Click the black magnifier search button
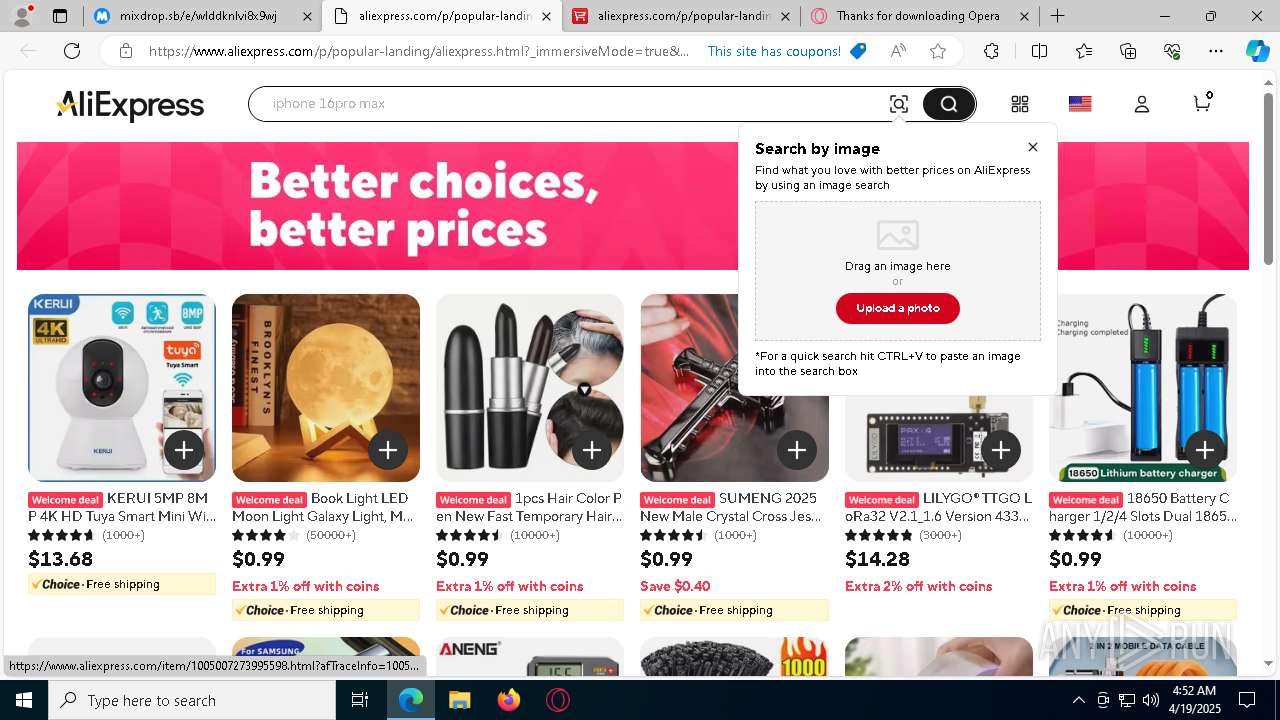This screenshot has height=720, width=1280. click(948, 104)
